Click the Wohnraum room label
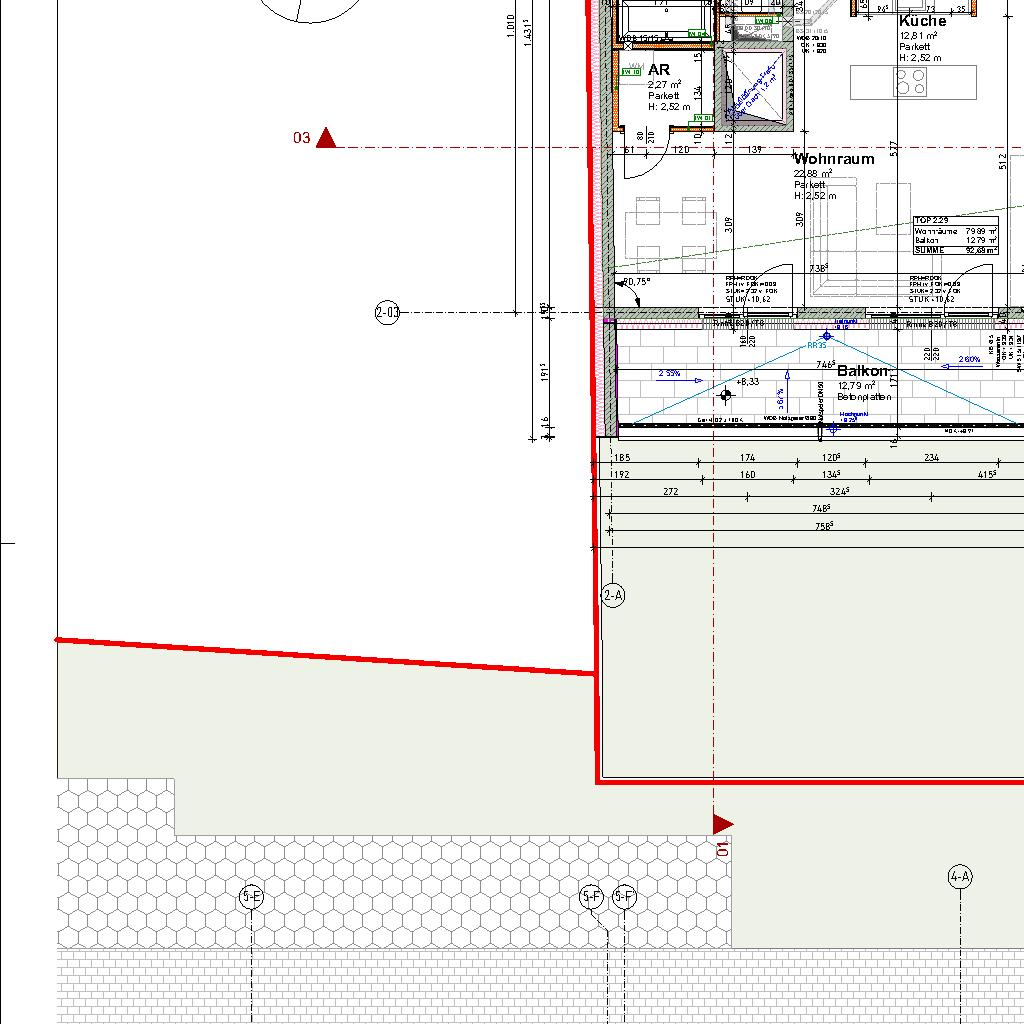The image size is (1024, 1024). click(x=833, y=159)
